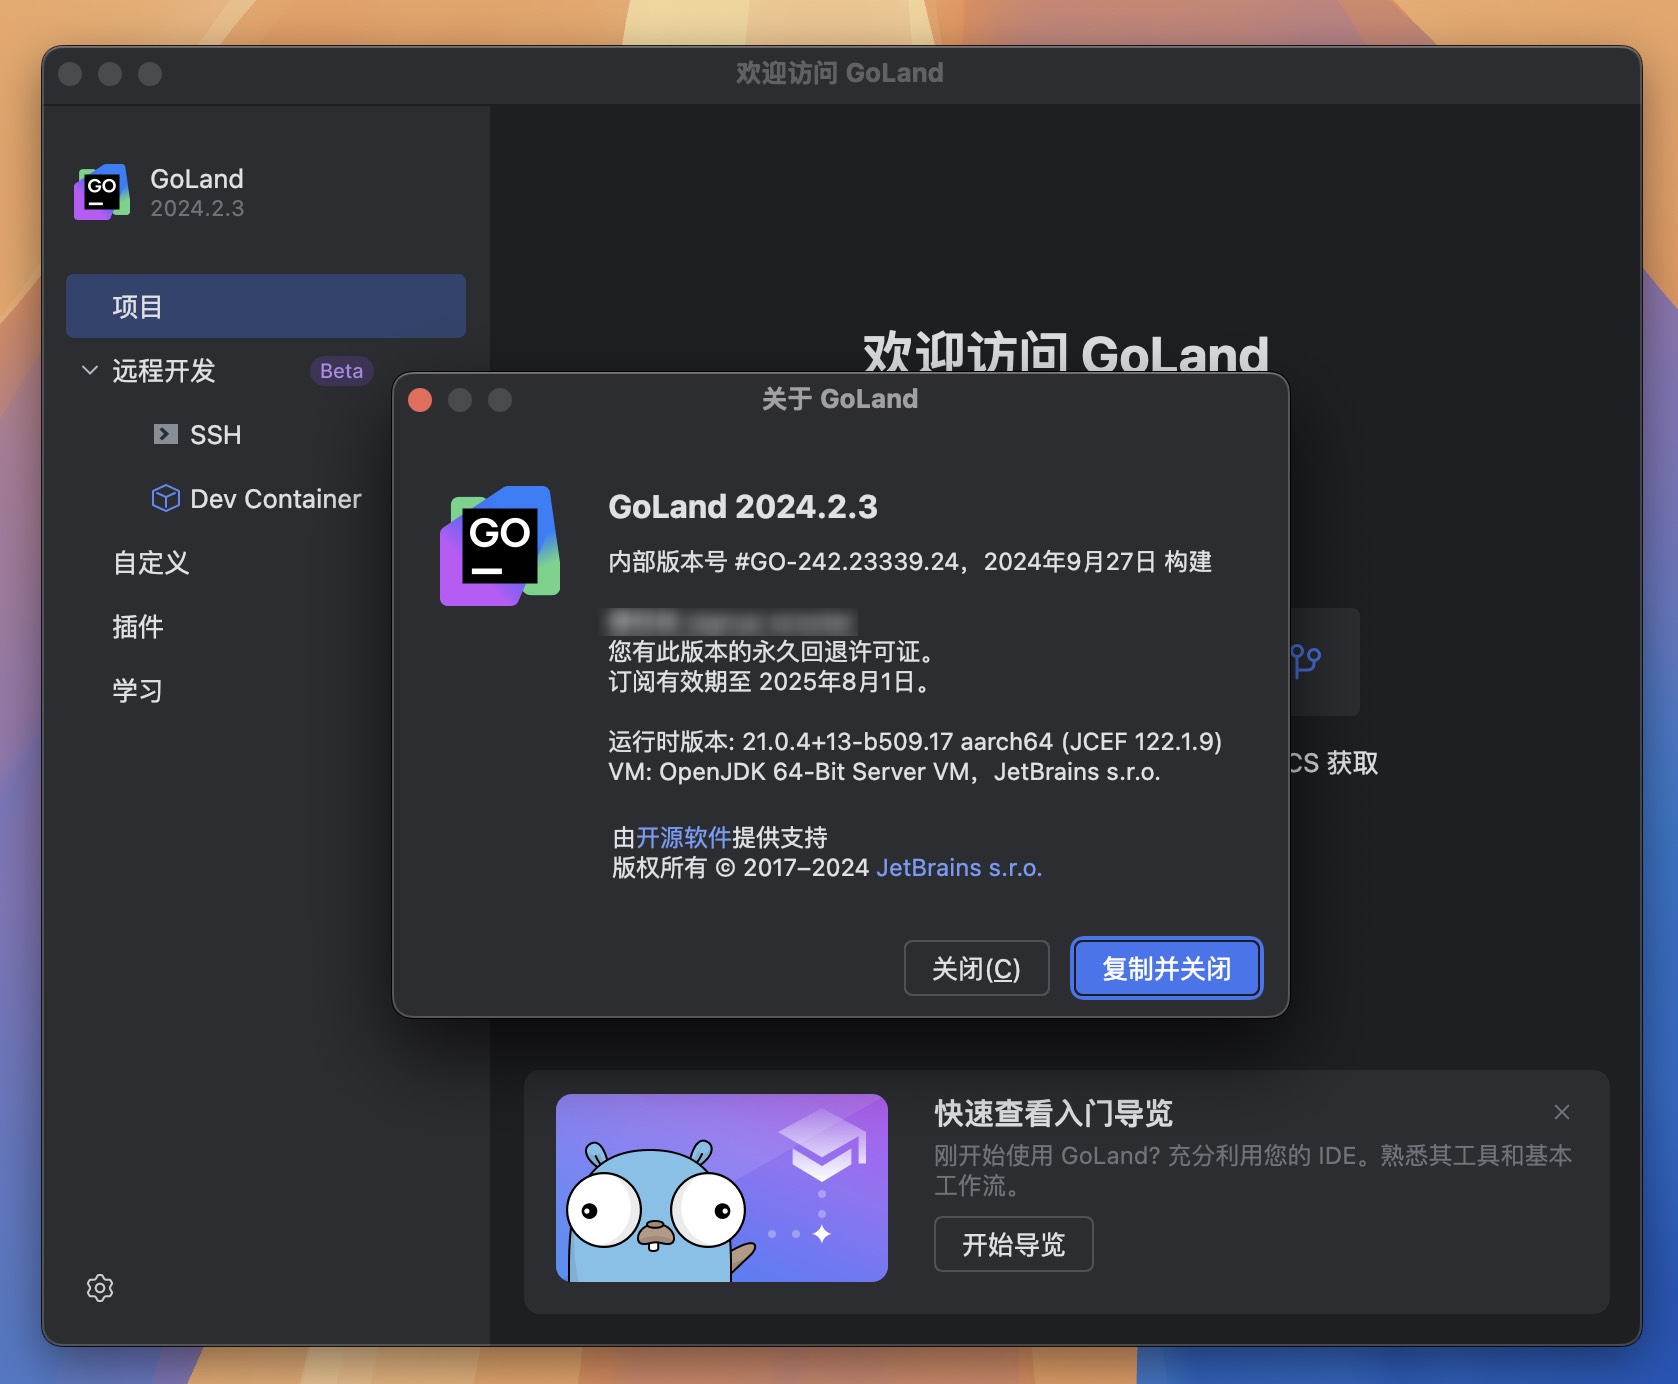The width and height of the screenshot is (1678, 1384).
Task: Click the 欢迎访问 GoLand main heading
Action: coord(1066,353)
